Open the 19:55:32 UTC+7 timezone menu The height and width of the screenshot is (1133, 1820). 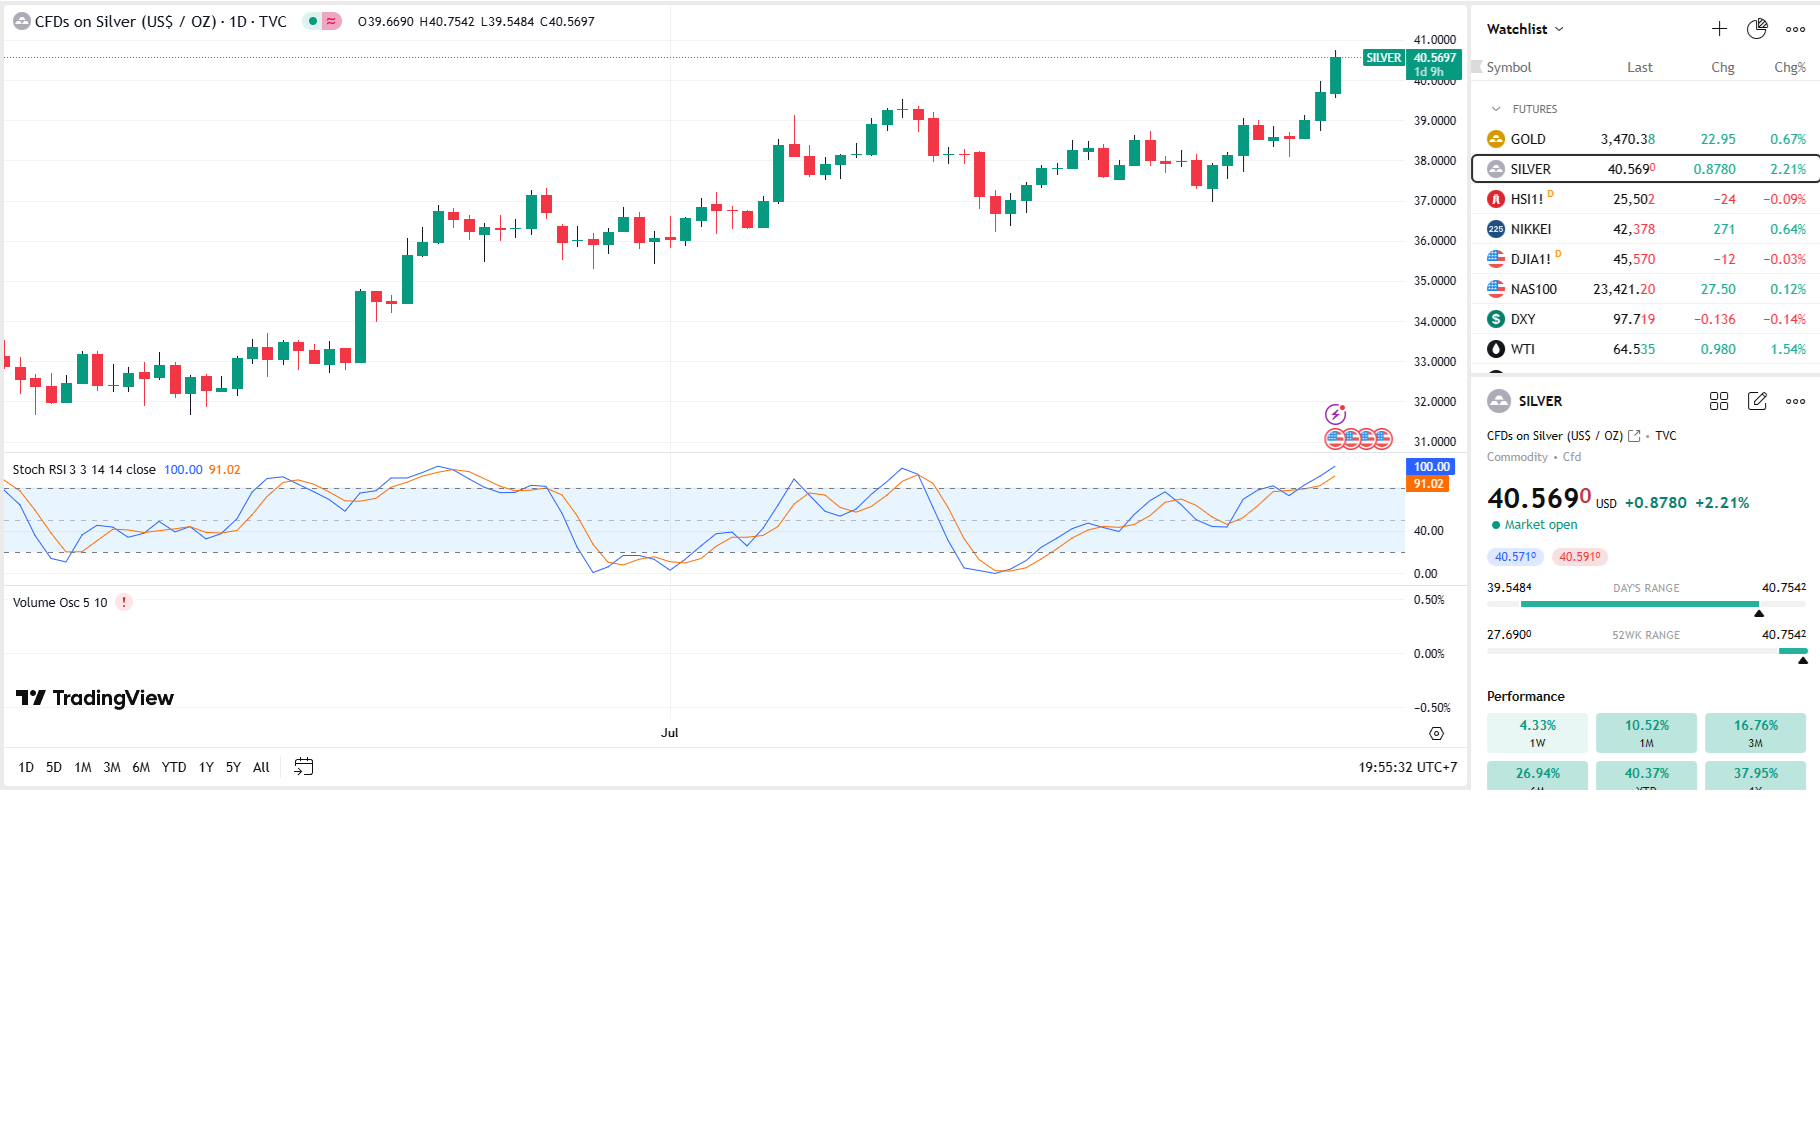click(1407, 767)
